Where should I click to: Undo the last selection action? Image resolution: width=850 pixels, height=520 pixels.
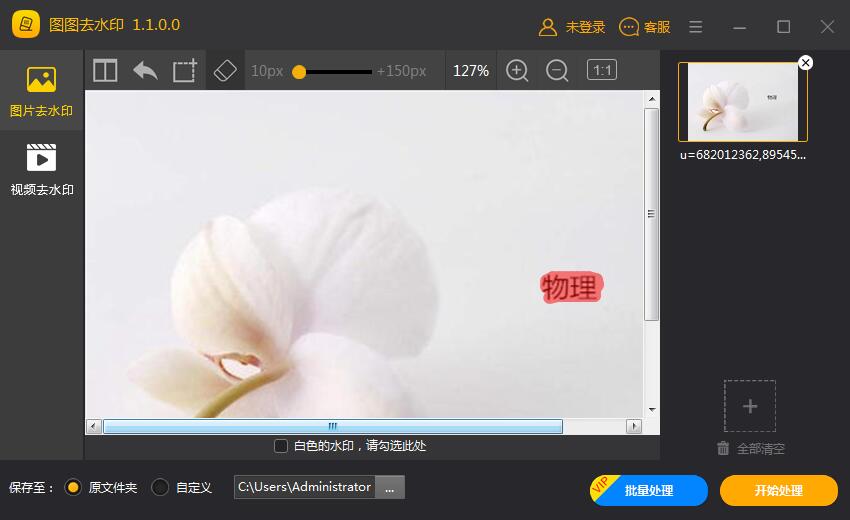(145, 70)
